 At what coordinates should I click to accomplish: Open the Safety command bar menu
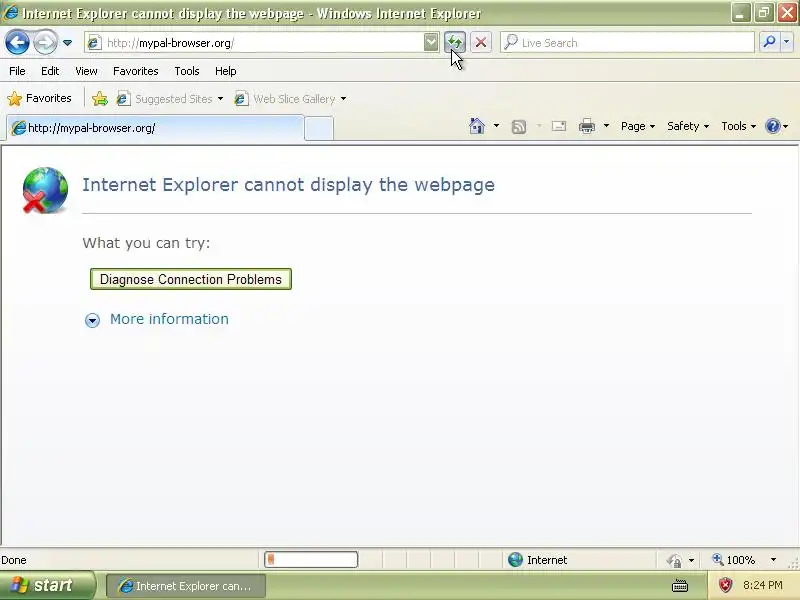tap(688, 126)
